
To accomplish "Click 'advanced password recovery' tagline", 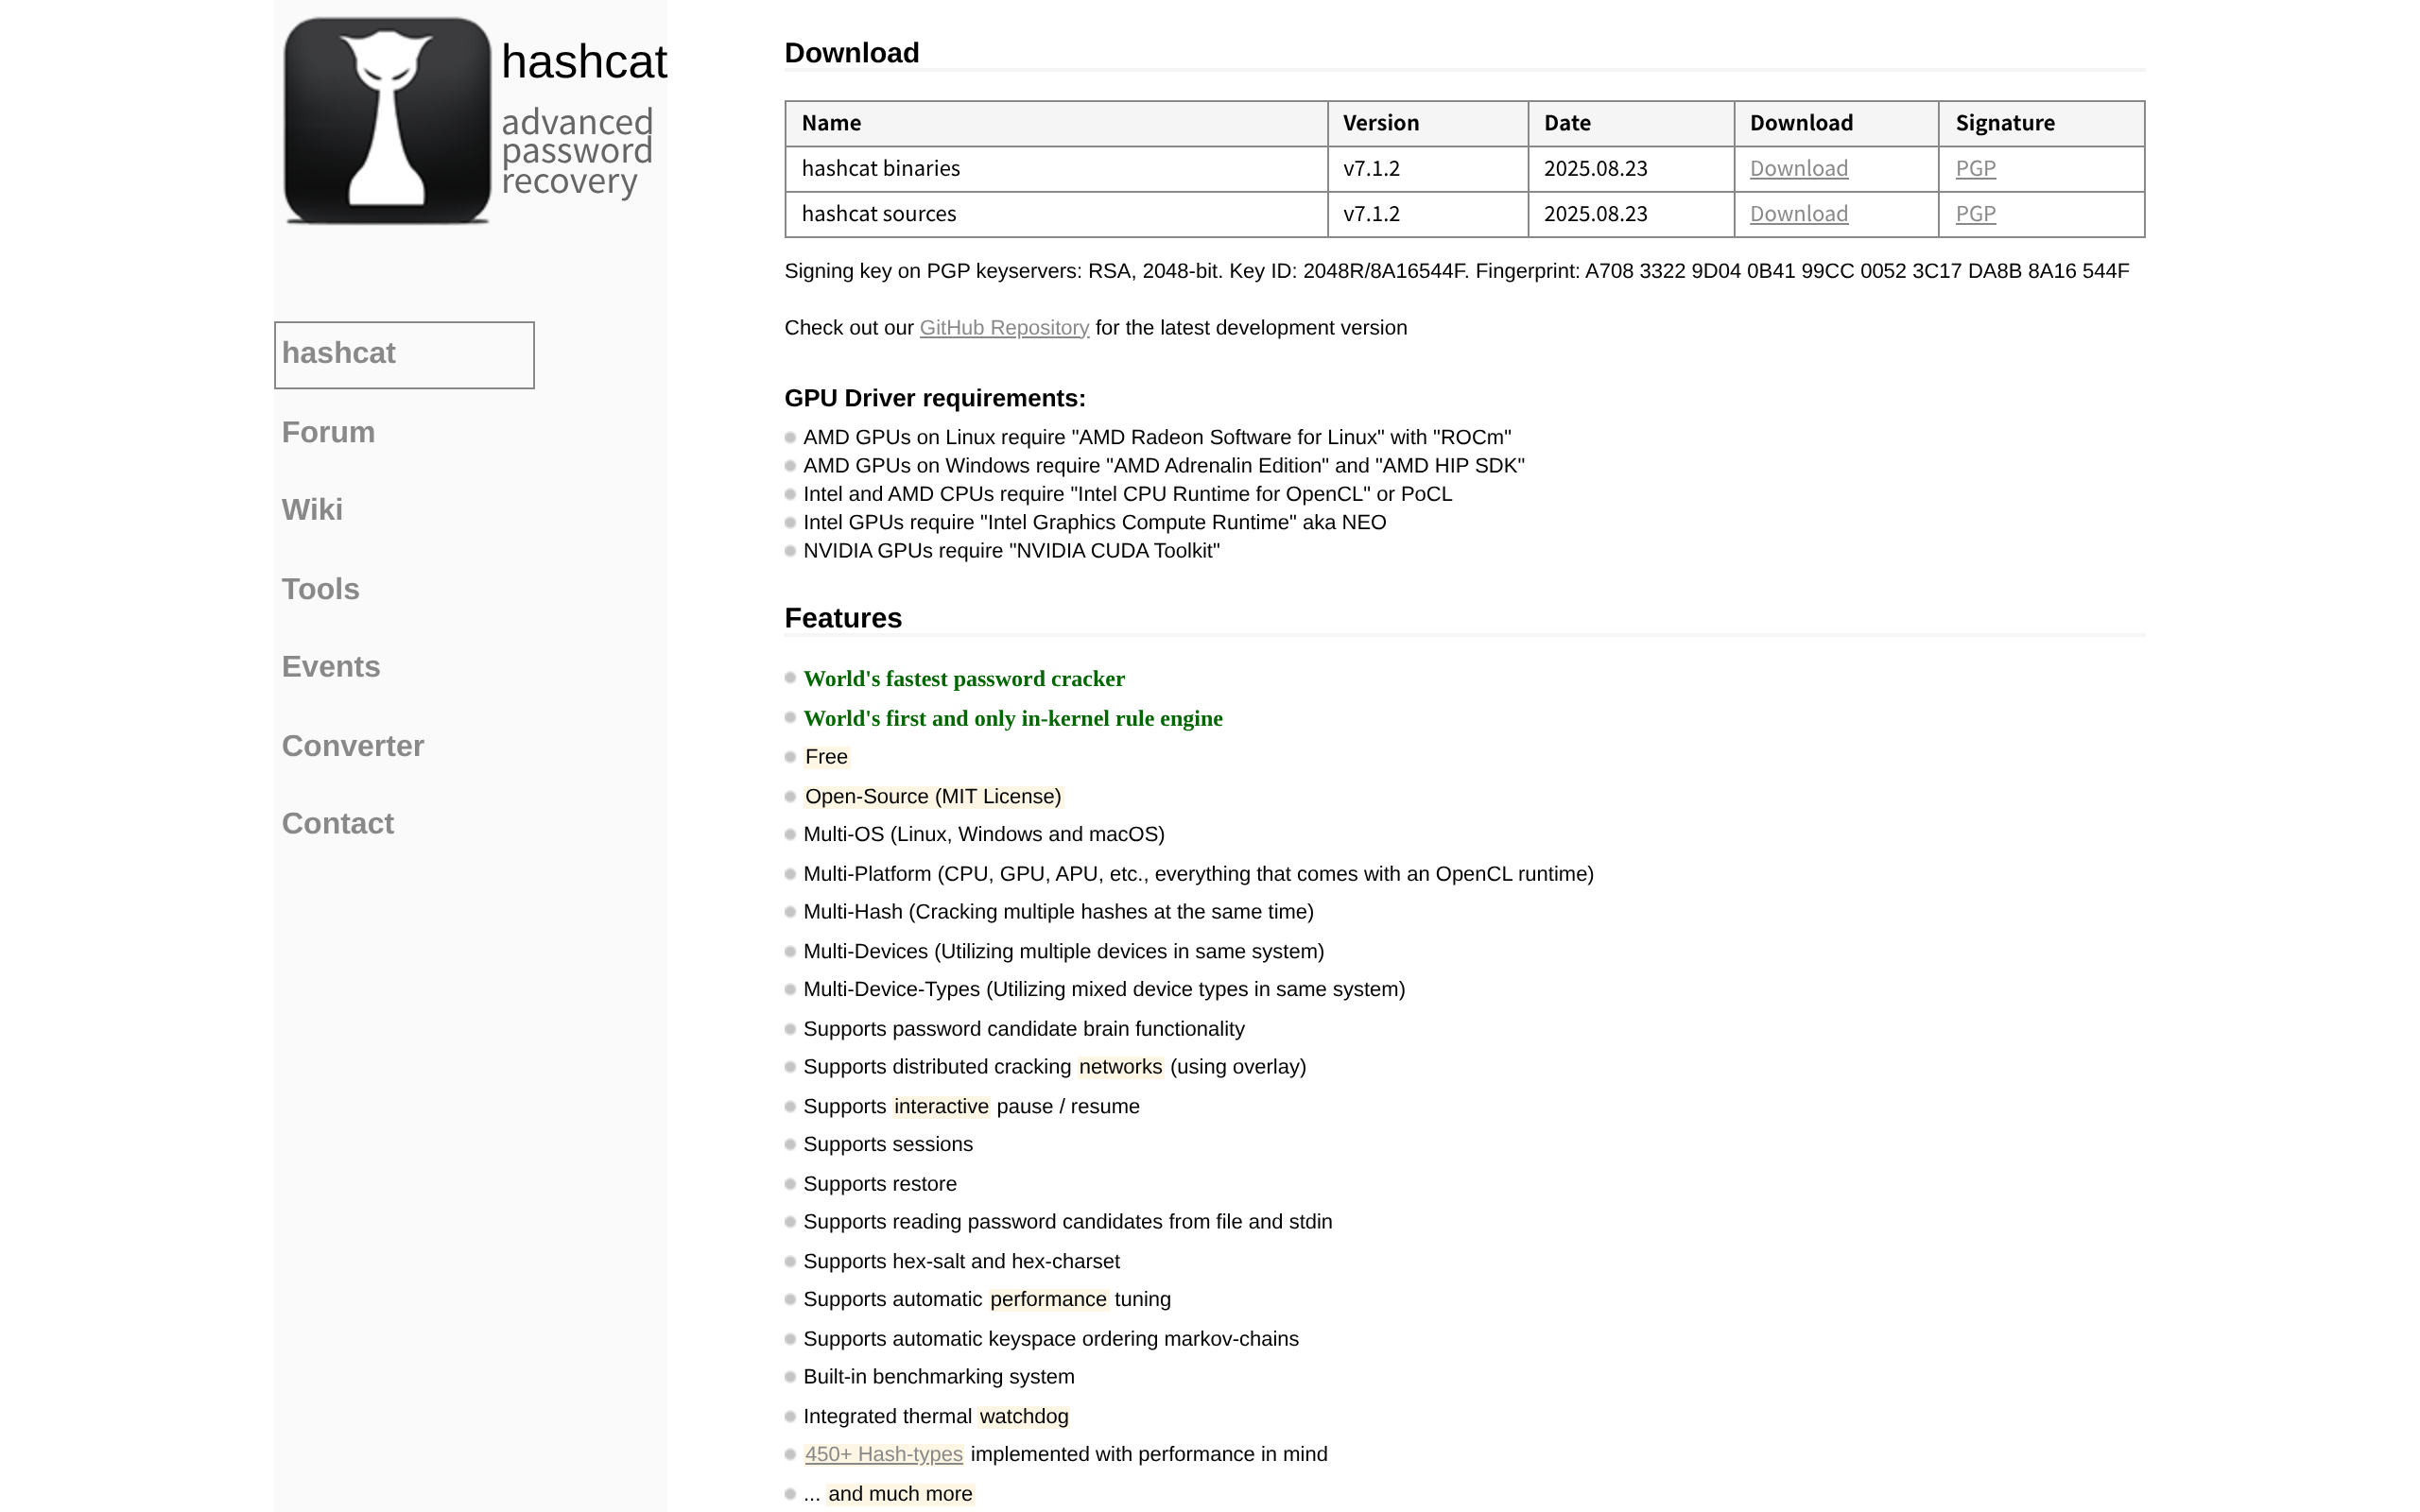I will coord(577,152).
